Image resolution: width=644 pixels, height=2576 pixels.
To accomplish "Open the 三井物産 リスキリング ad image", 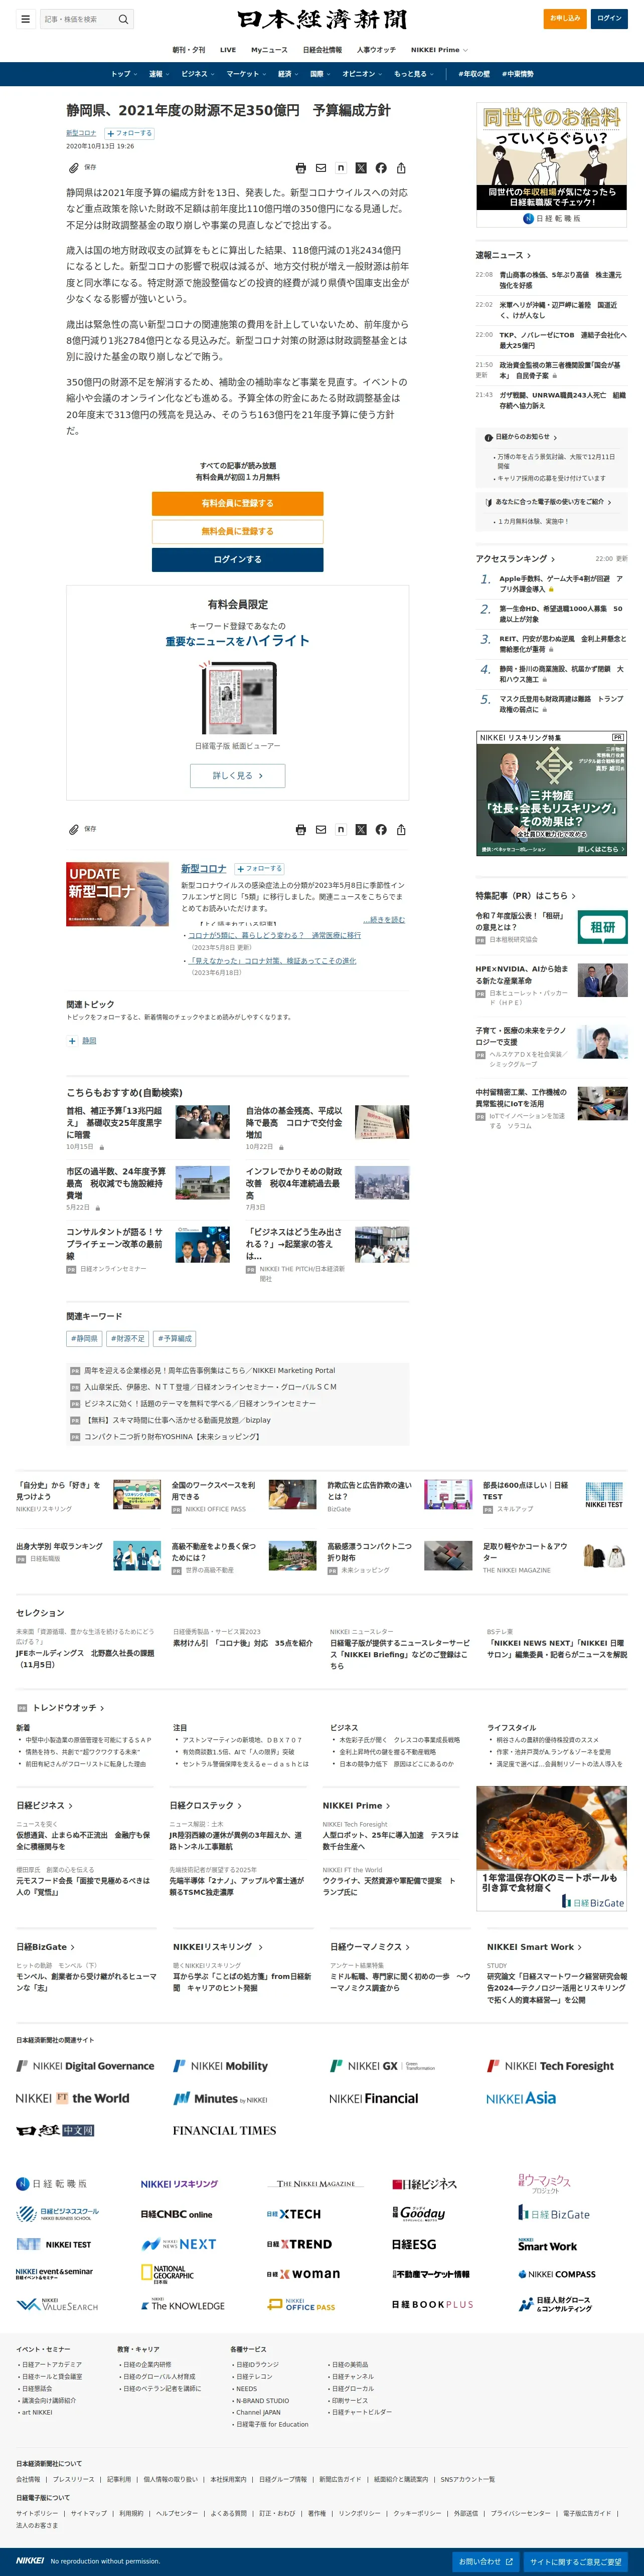I will click(x=552, y=794).
